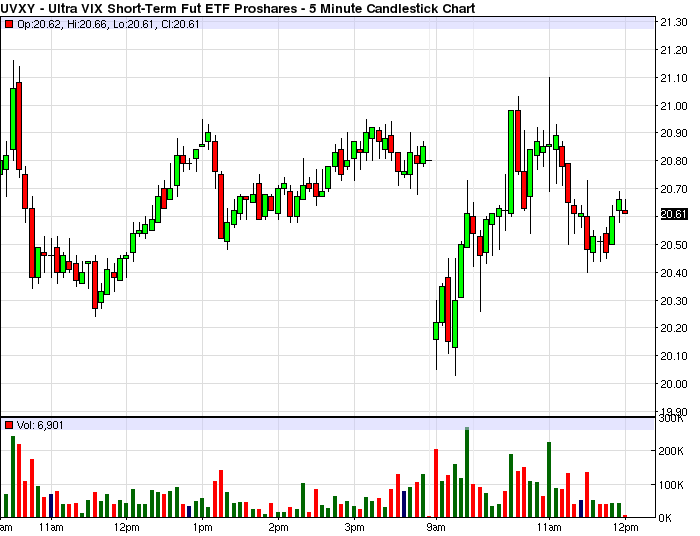
Task: Click the 20.30 price axis label
Action: coord(674,301)
